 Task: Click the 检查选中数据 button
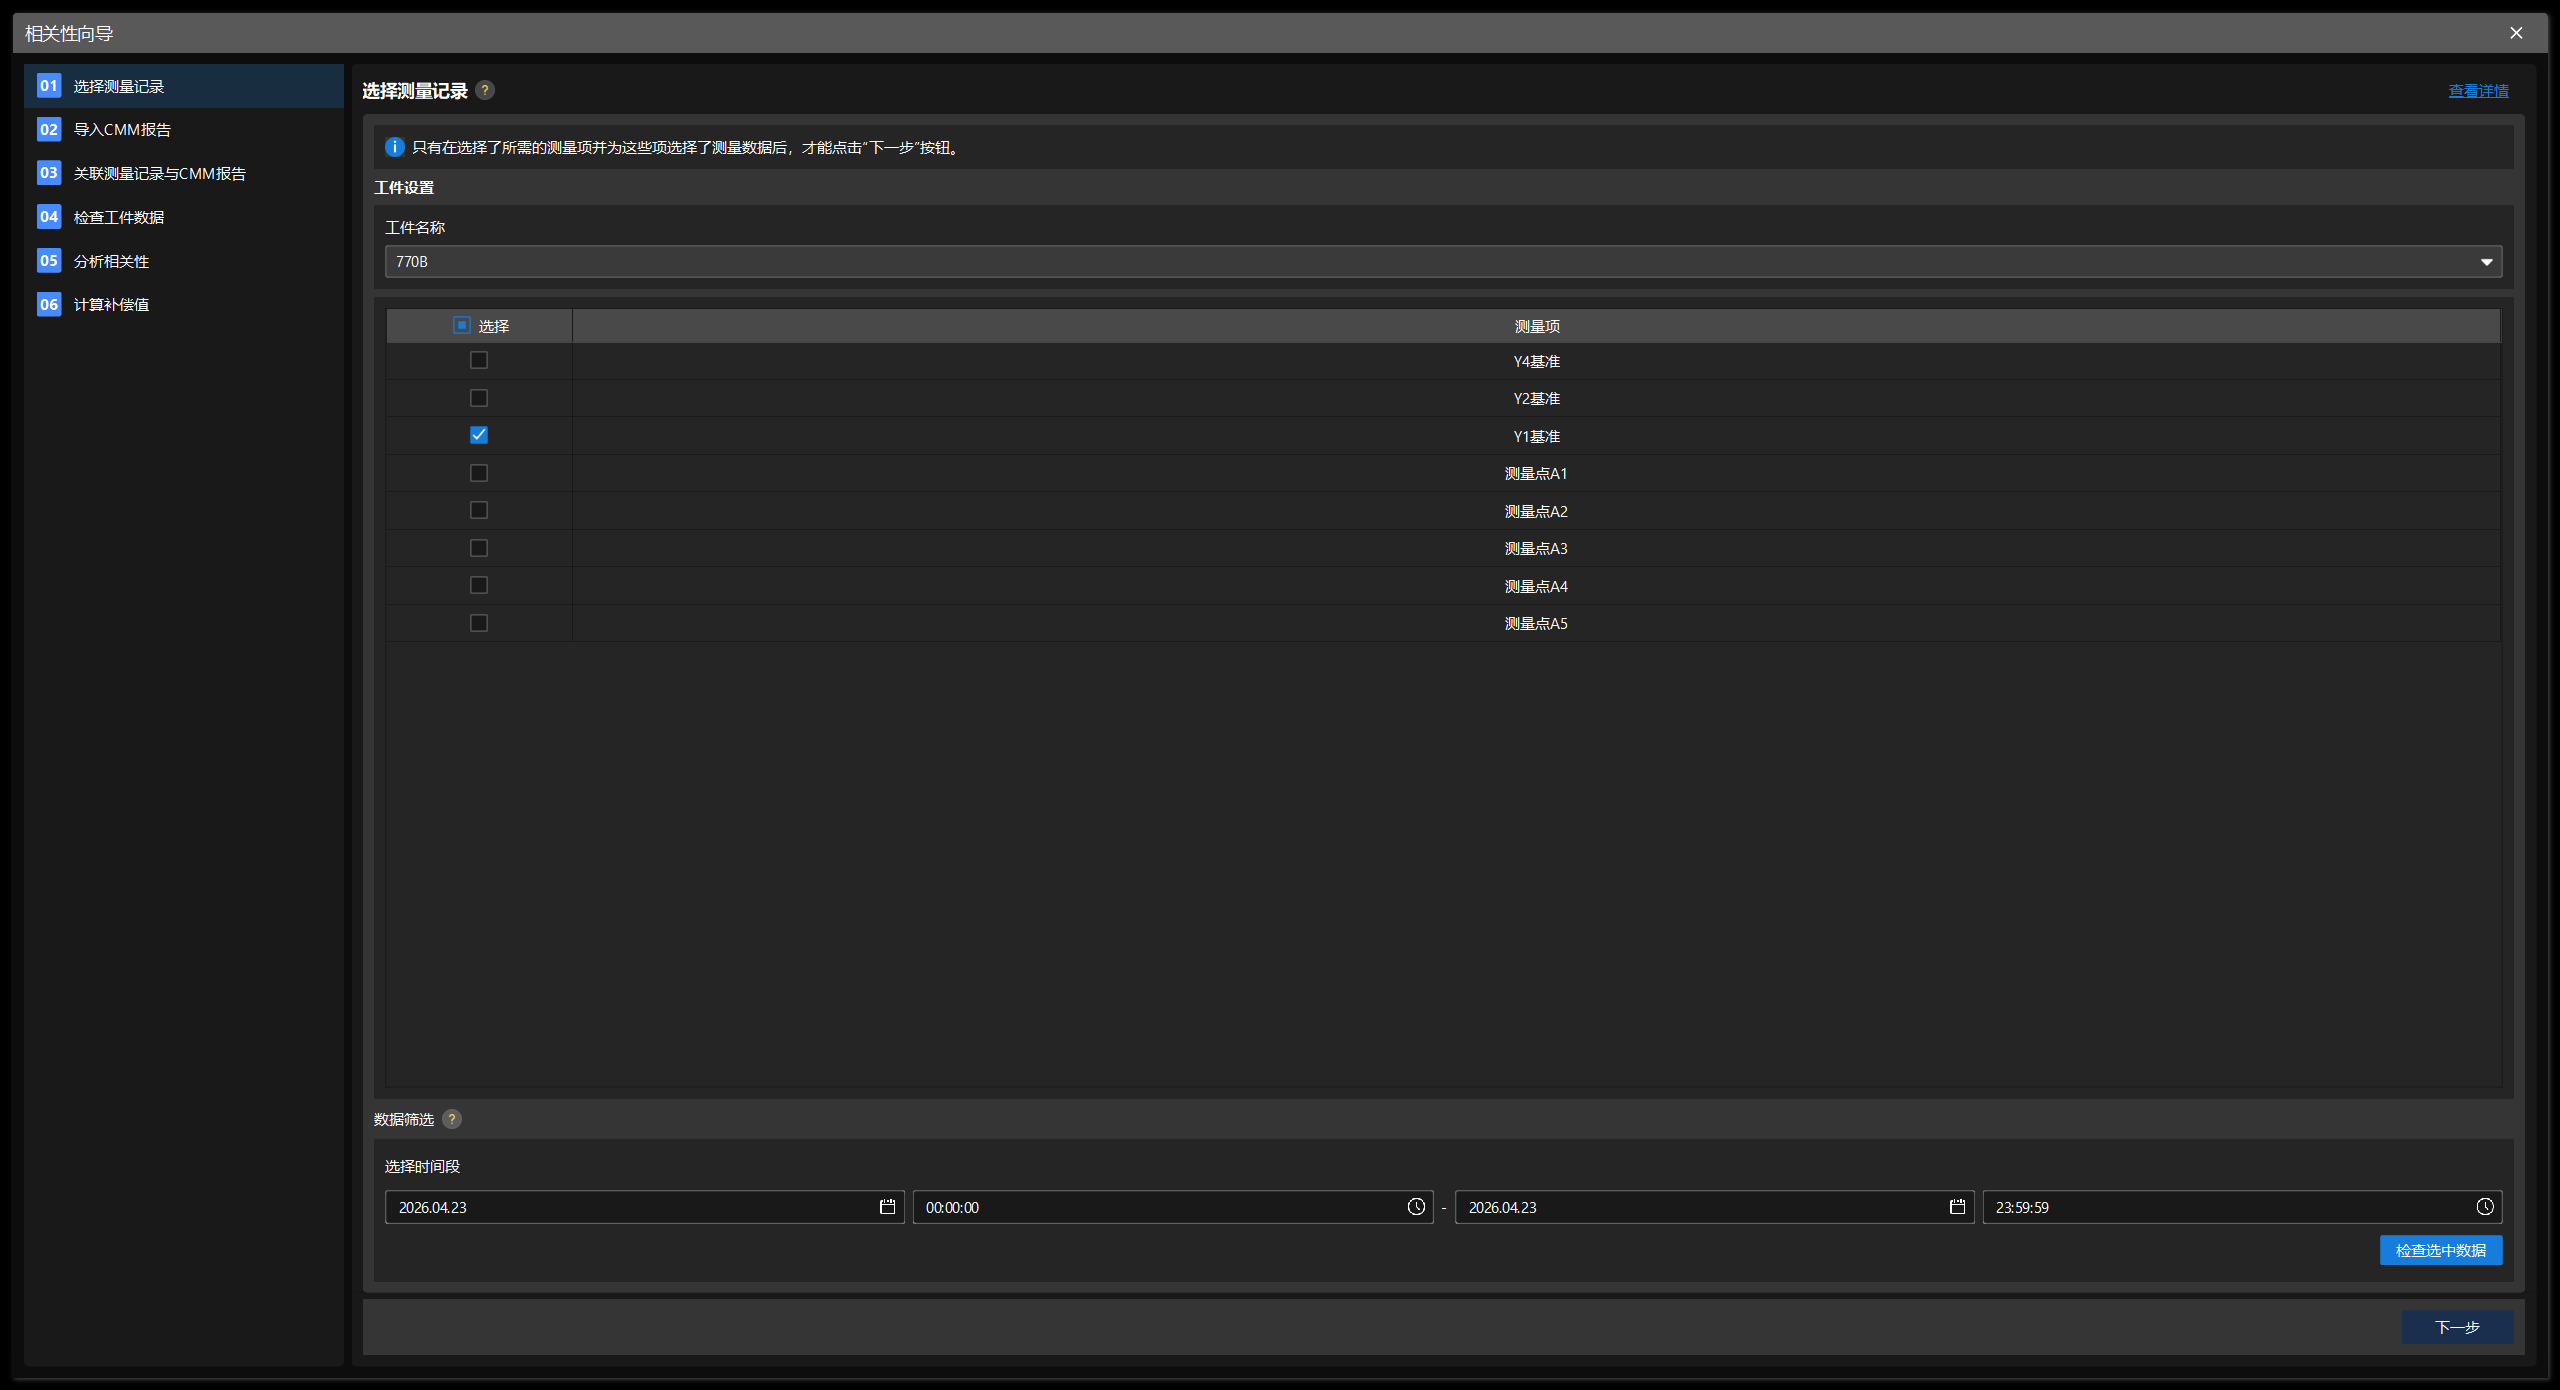[x=2440, y=1250]
